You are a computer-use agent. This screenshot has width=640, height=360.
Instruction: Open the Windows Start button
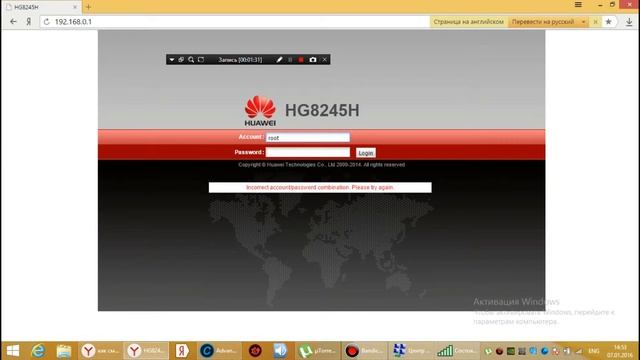click(x=13, y=351)
